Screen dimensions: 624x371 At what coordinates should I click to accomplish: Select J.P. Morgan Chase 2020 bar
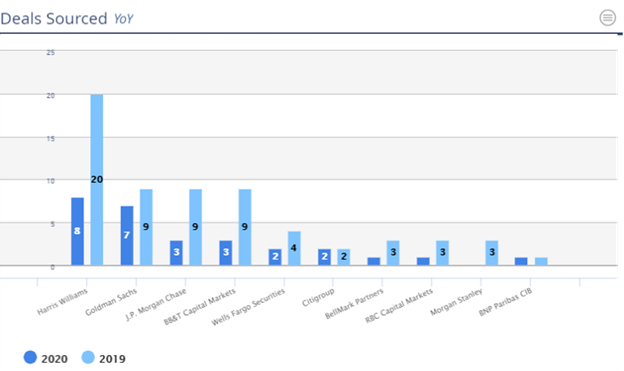click(x=176, y=253)
